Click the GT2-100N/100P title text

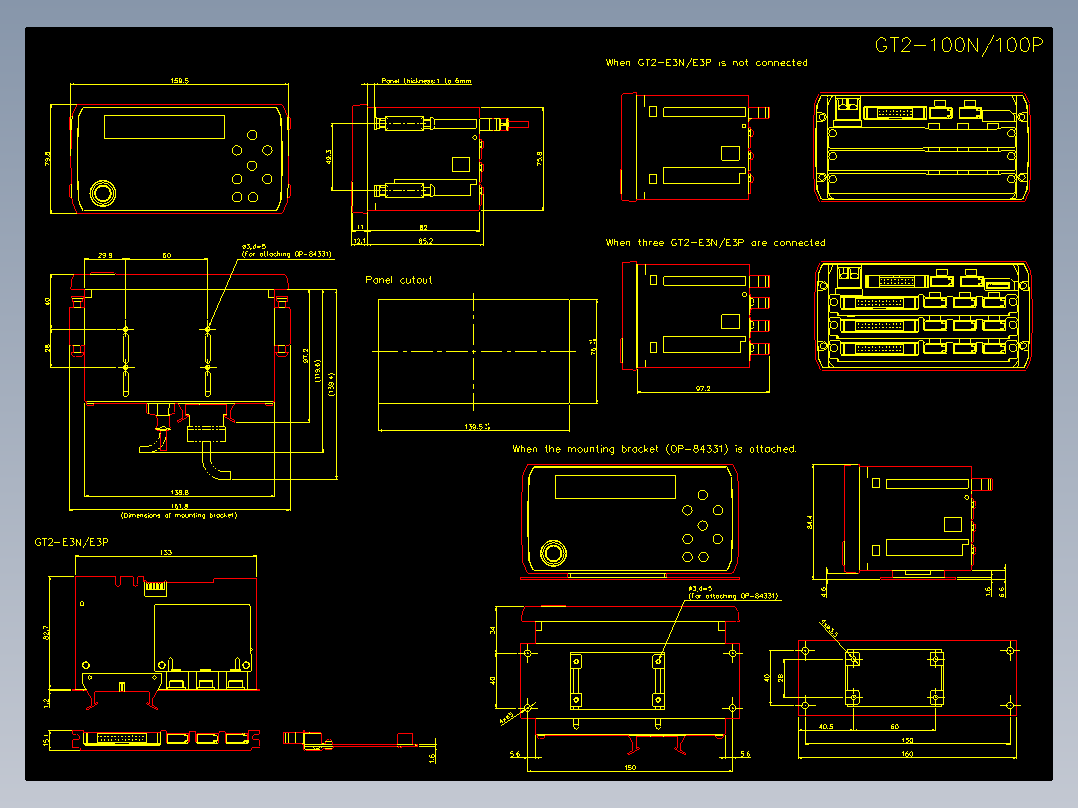(x=958, y=45)
